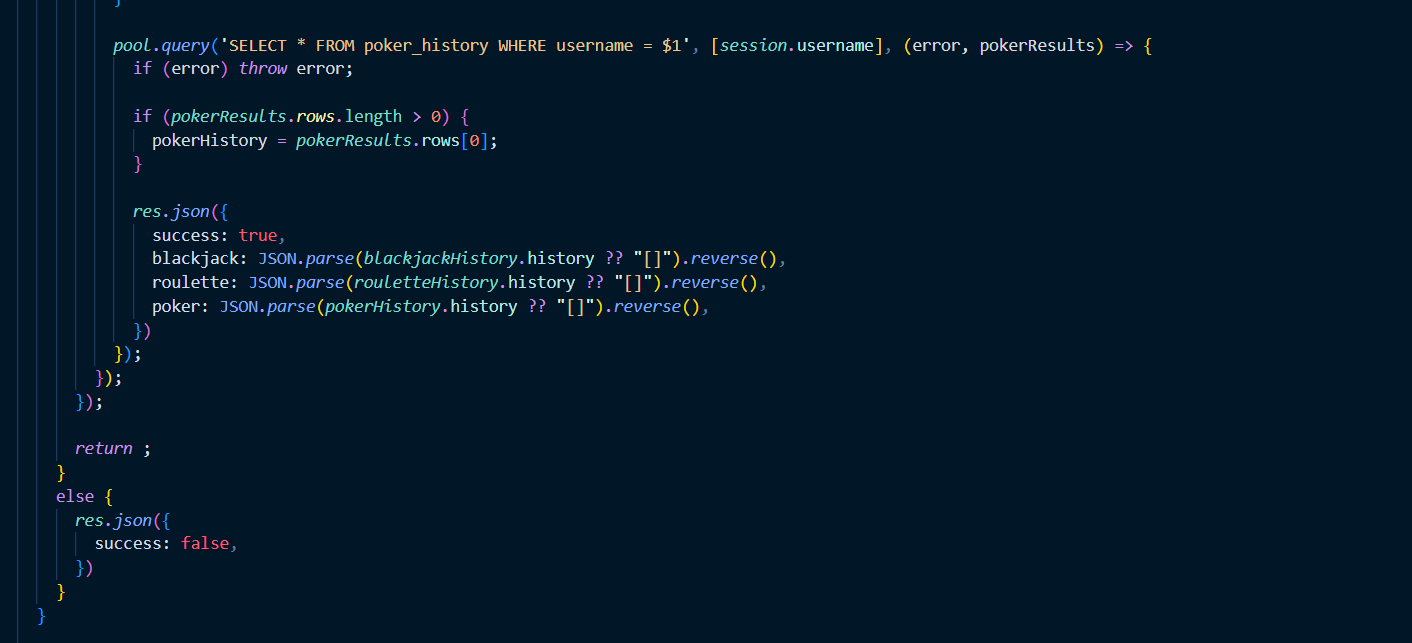Click on session.username in the query parameters
Screen dimensions: 1412x643
pyautogui.click(x=796, y=45)
